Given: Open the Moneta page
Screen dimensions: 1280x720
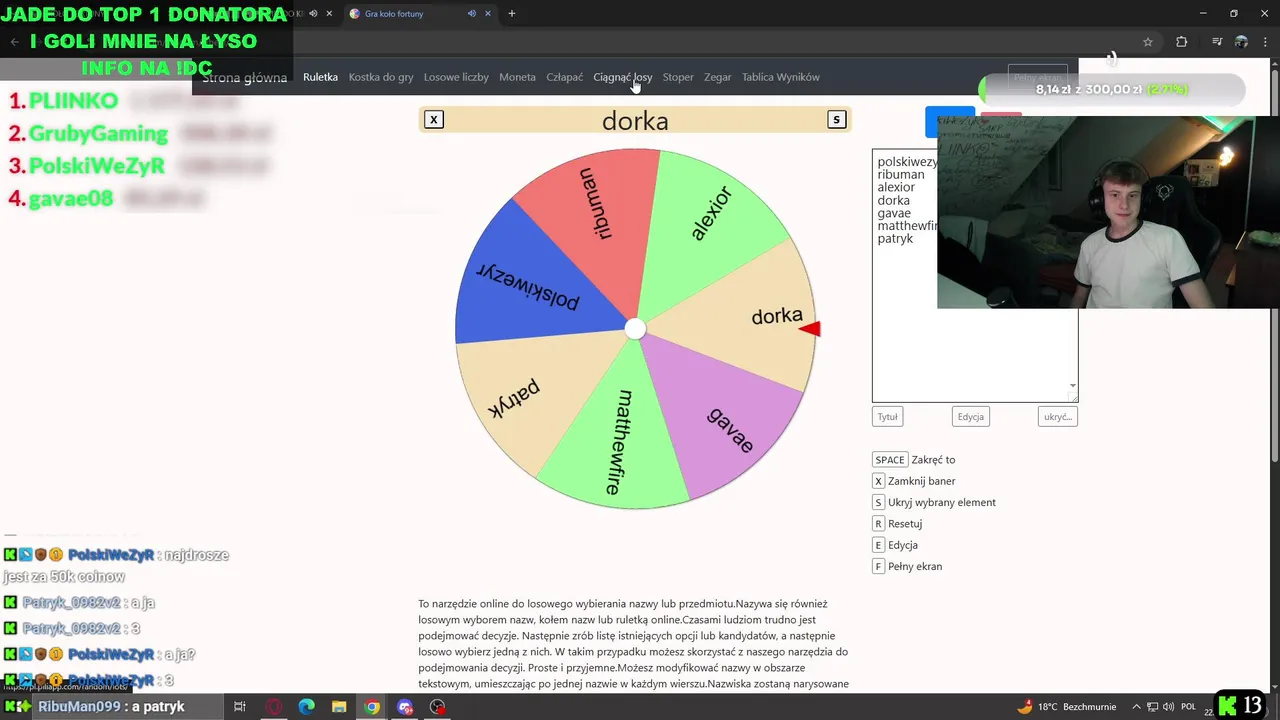Looking at the screenshot, I should click(x=517, y=77).
